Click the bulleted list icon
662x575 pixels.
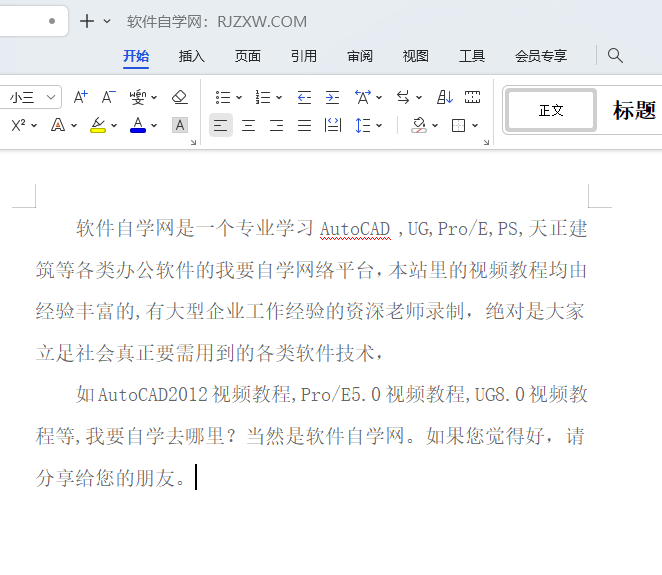pyautogui.click(x=223, y=98)
